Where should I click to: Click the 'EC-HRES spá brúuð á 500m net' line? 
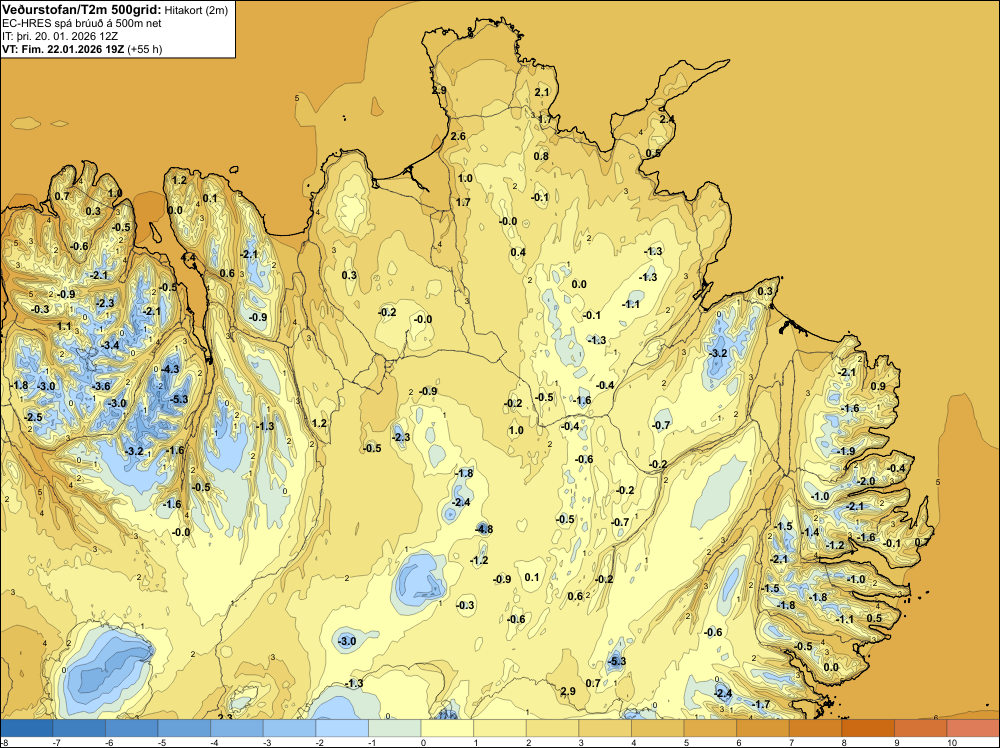click(82, 24)
